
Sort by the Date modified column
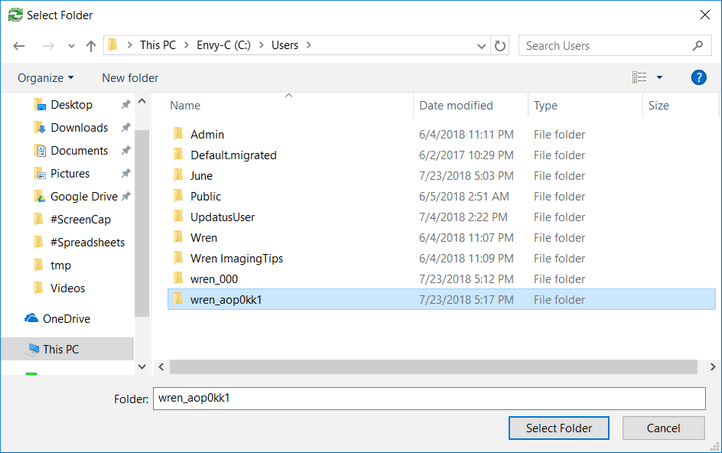458,105
